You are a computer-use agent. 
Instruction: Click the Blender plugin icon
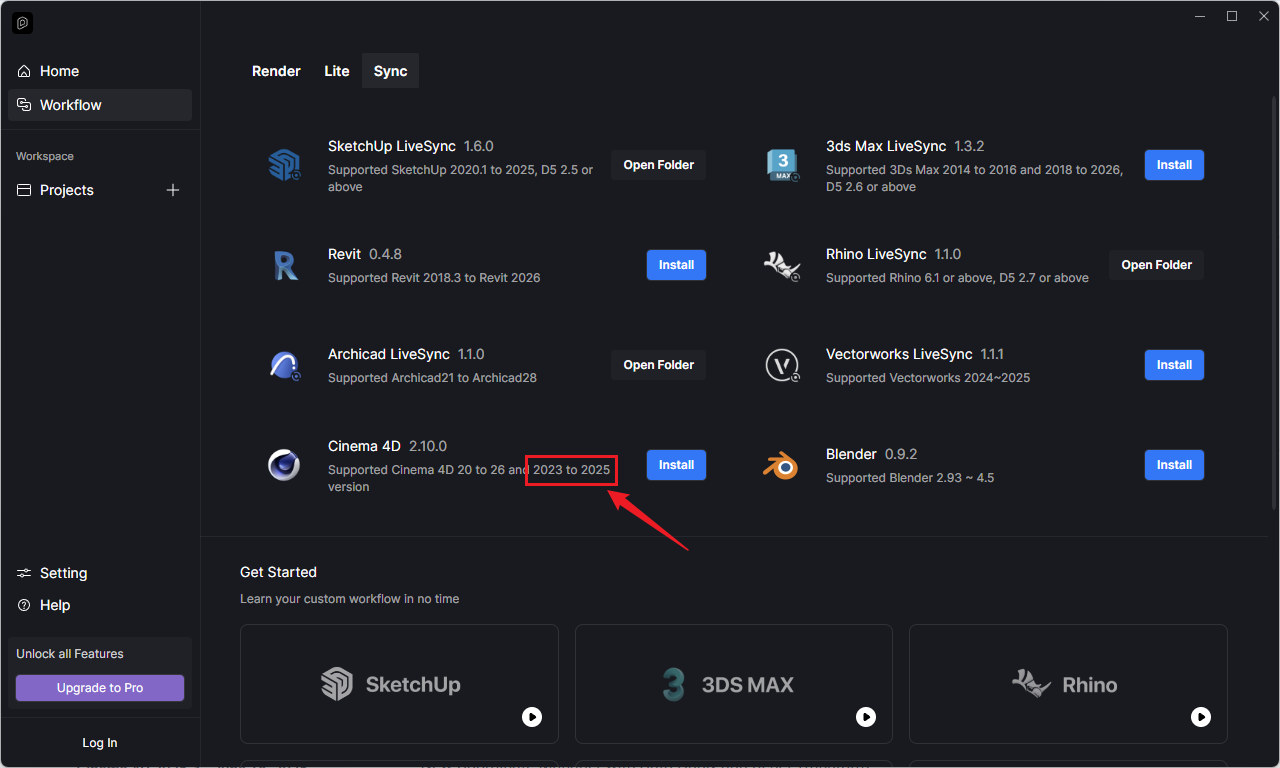coord(782,465)
